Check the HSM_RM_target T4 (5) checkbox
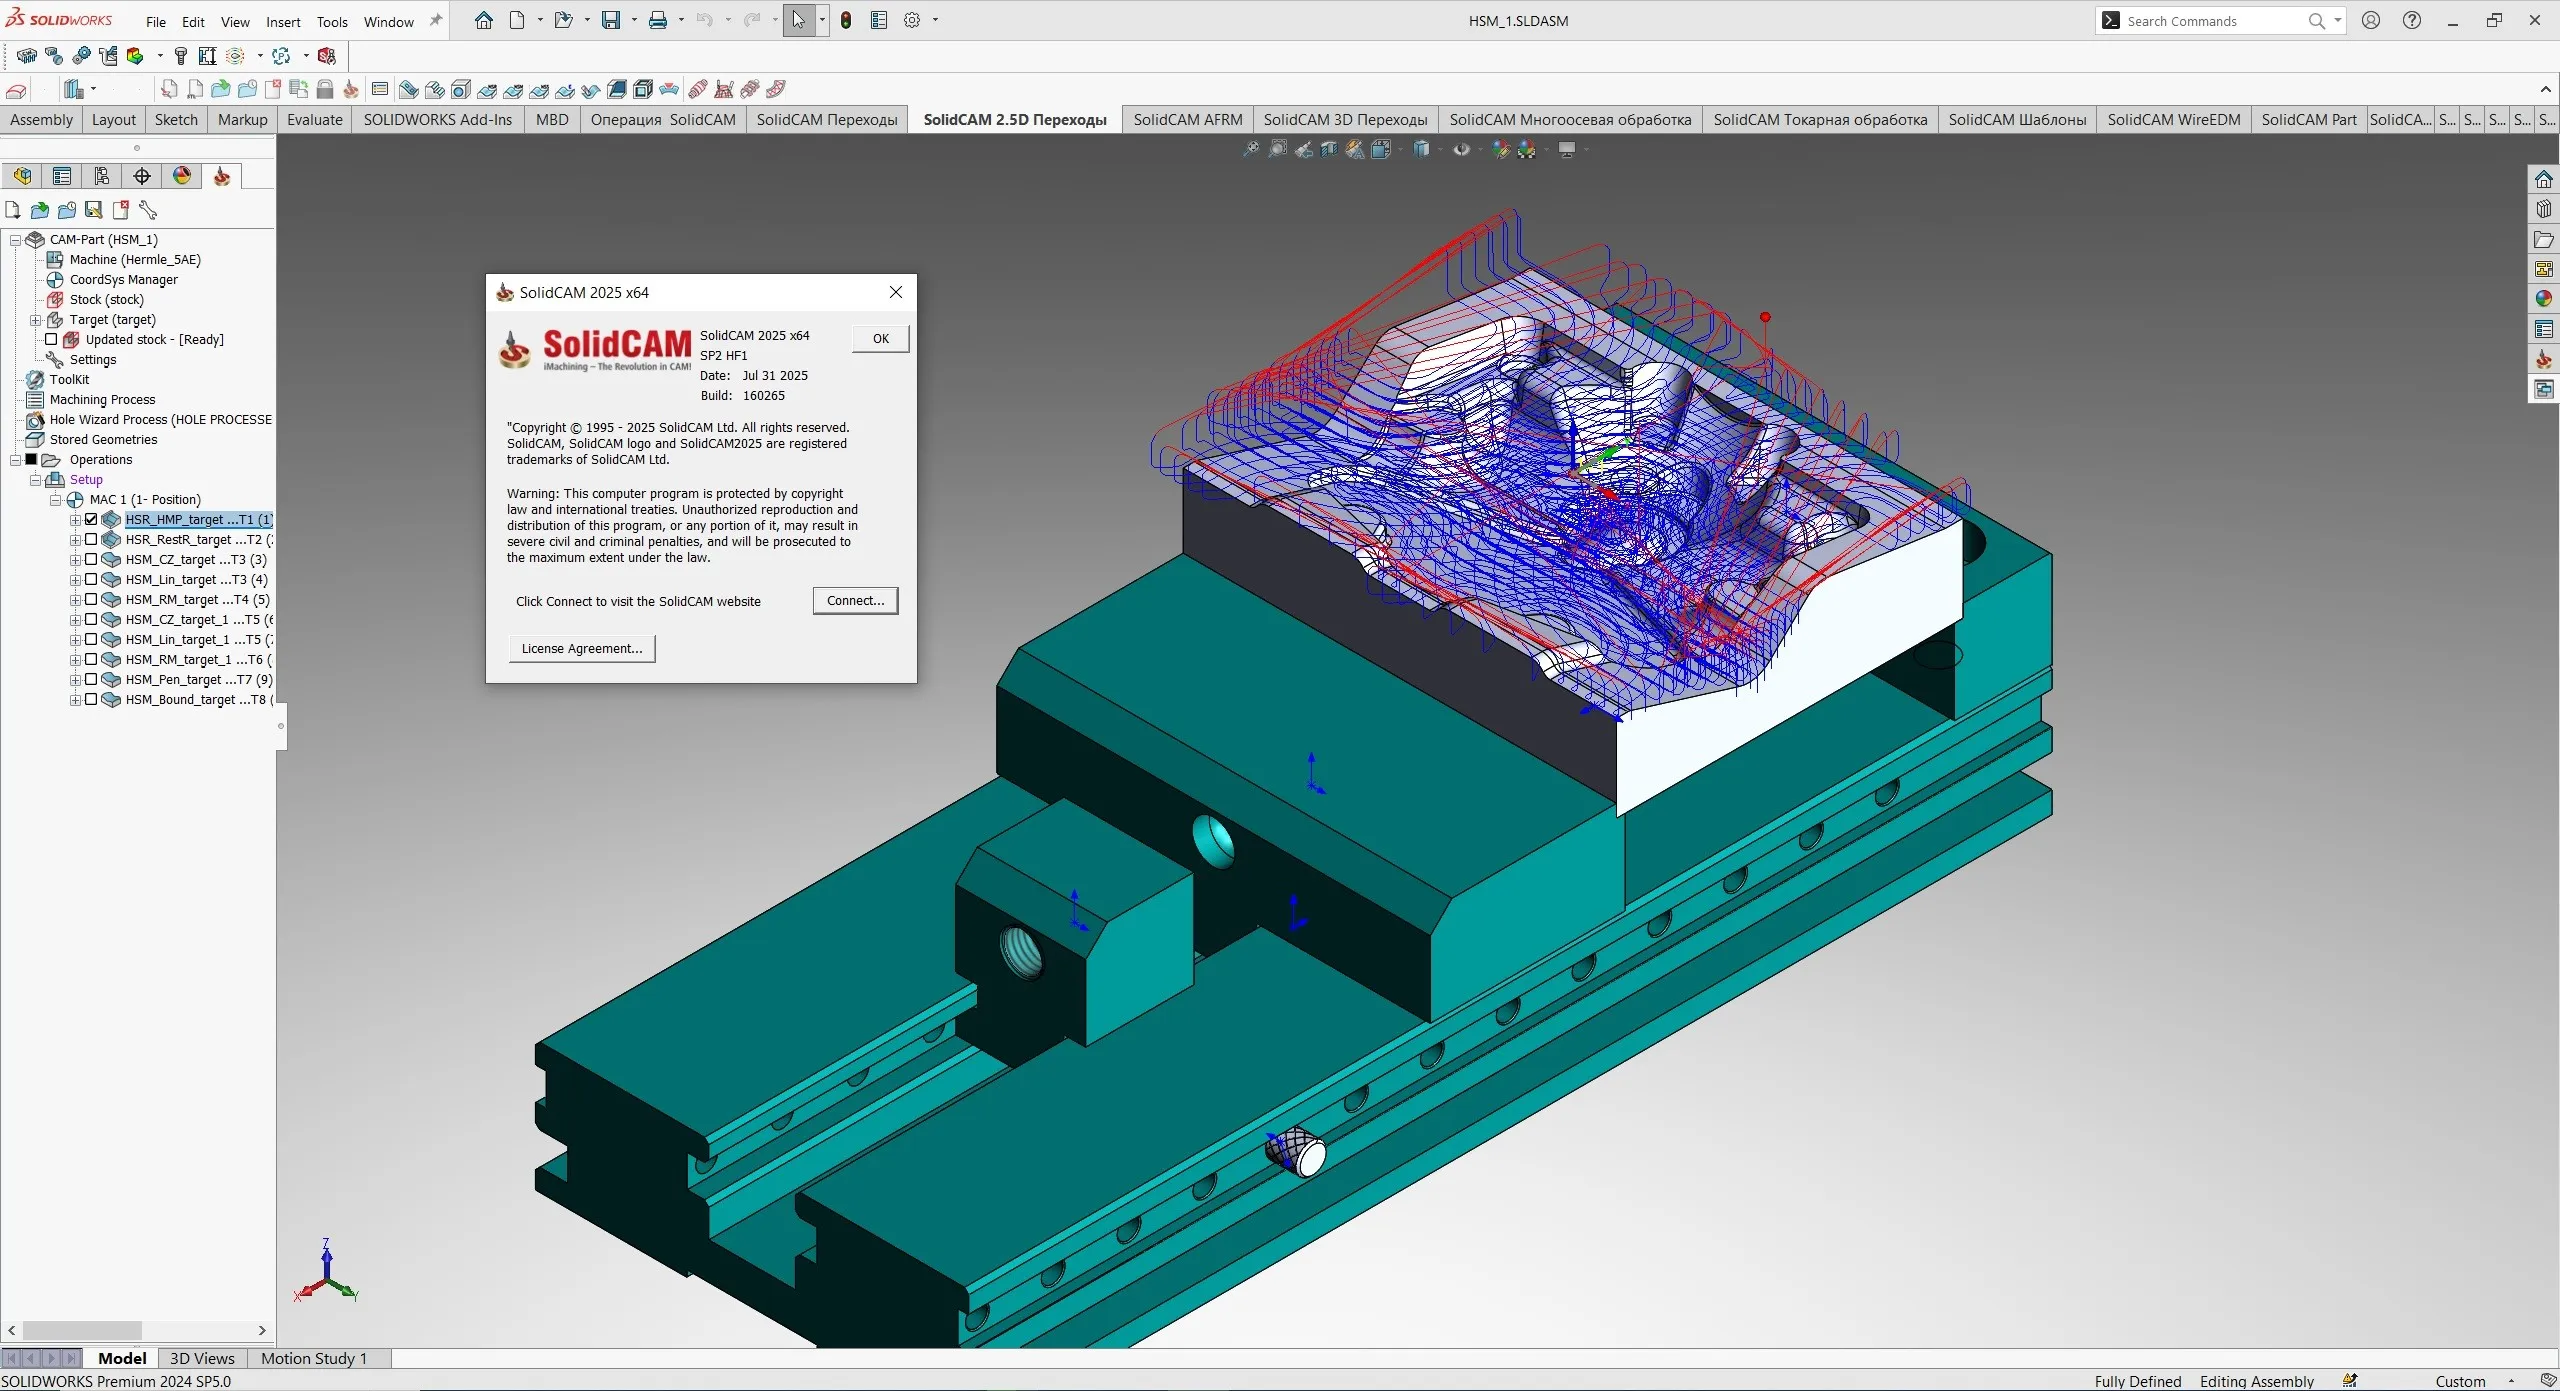This screenshot has width=2560, height=1391. 91,599
